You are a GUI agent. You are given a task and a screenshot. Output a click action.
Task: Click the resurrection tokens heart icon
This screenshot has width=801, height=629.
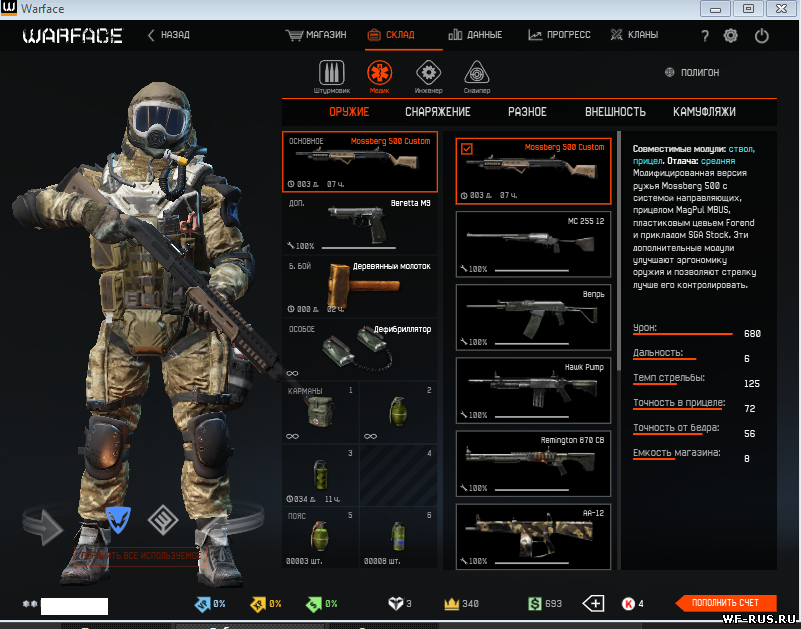[395, 604]
